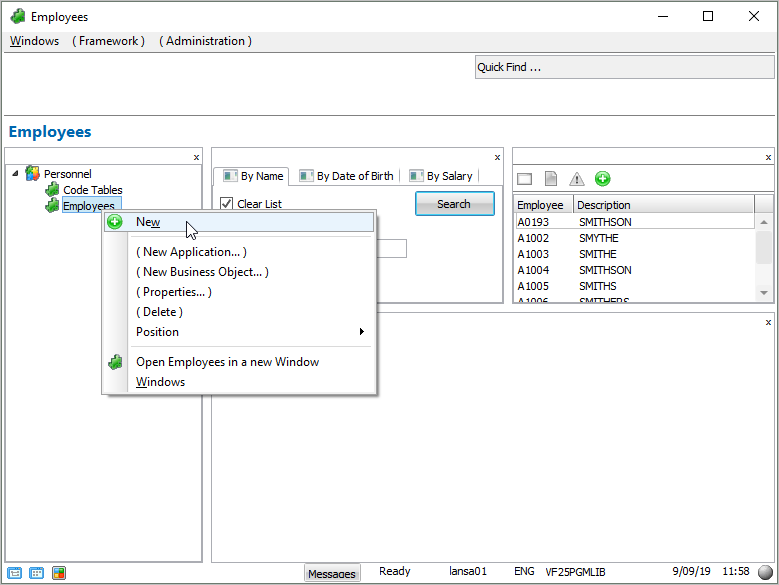The image size is (779, 585).
Task: Click the blank document icon in list toolbar
Action: 551,179
